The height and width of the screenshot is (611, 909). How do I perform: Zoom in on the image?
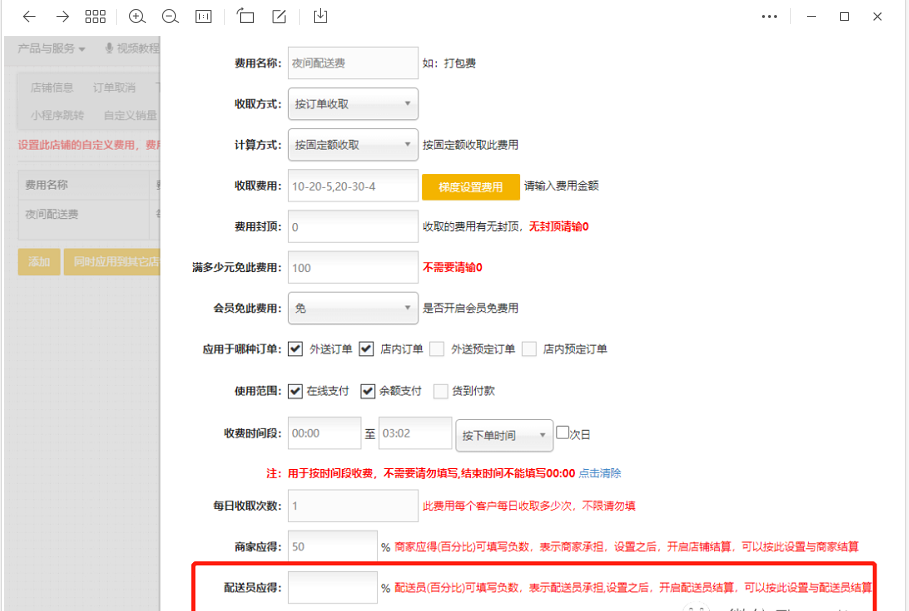tap(138, 17)
